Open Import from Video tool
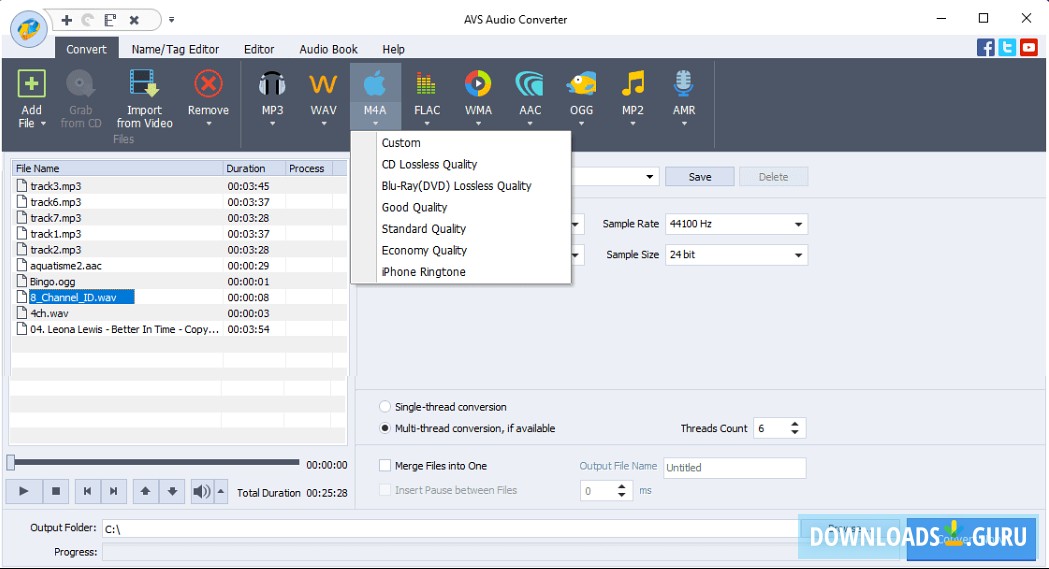This screenshot has width=1049, height=569. pyautogui.click(x=144, y=85)
